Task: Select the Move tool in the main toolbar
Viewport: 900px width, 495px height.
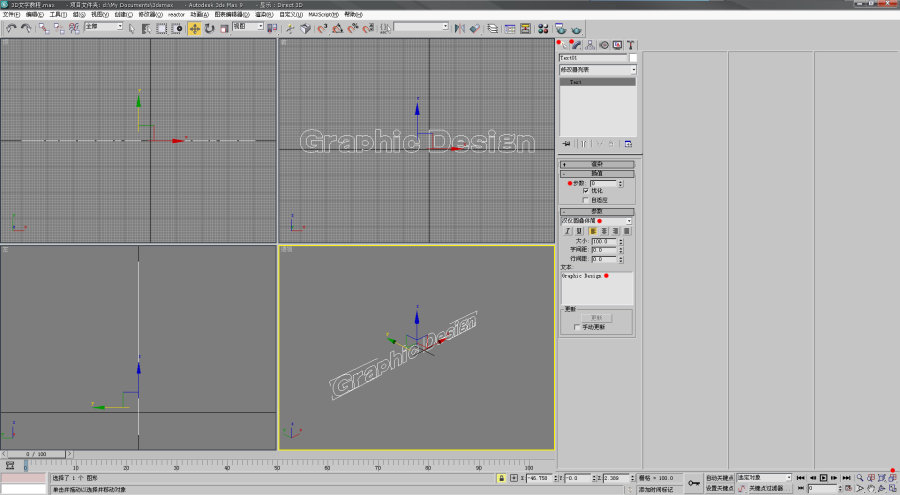Action: pyautogui.click(x=195, y=29)
